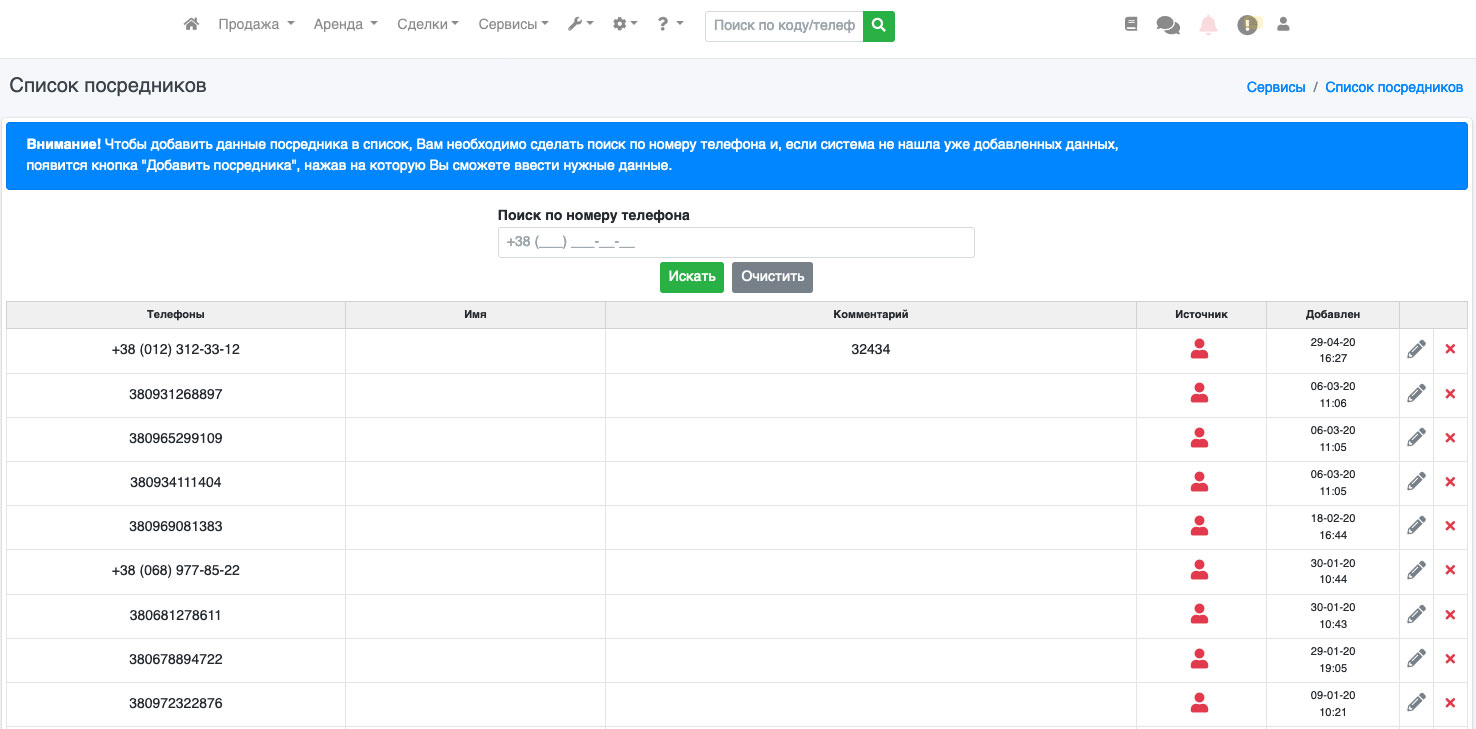Screen dimensions: 1476x729
Task: Focus the phone number search field
Action: [736, 242]
